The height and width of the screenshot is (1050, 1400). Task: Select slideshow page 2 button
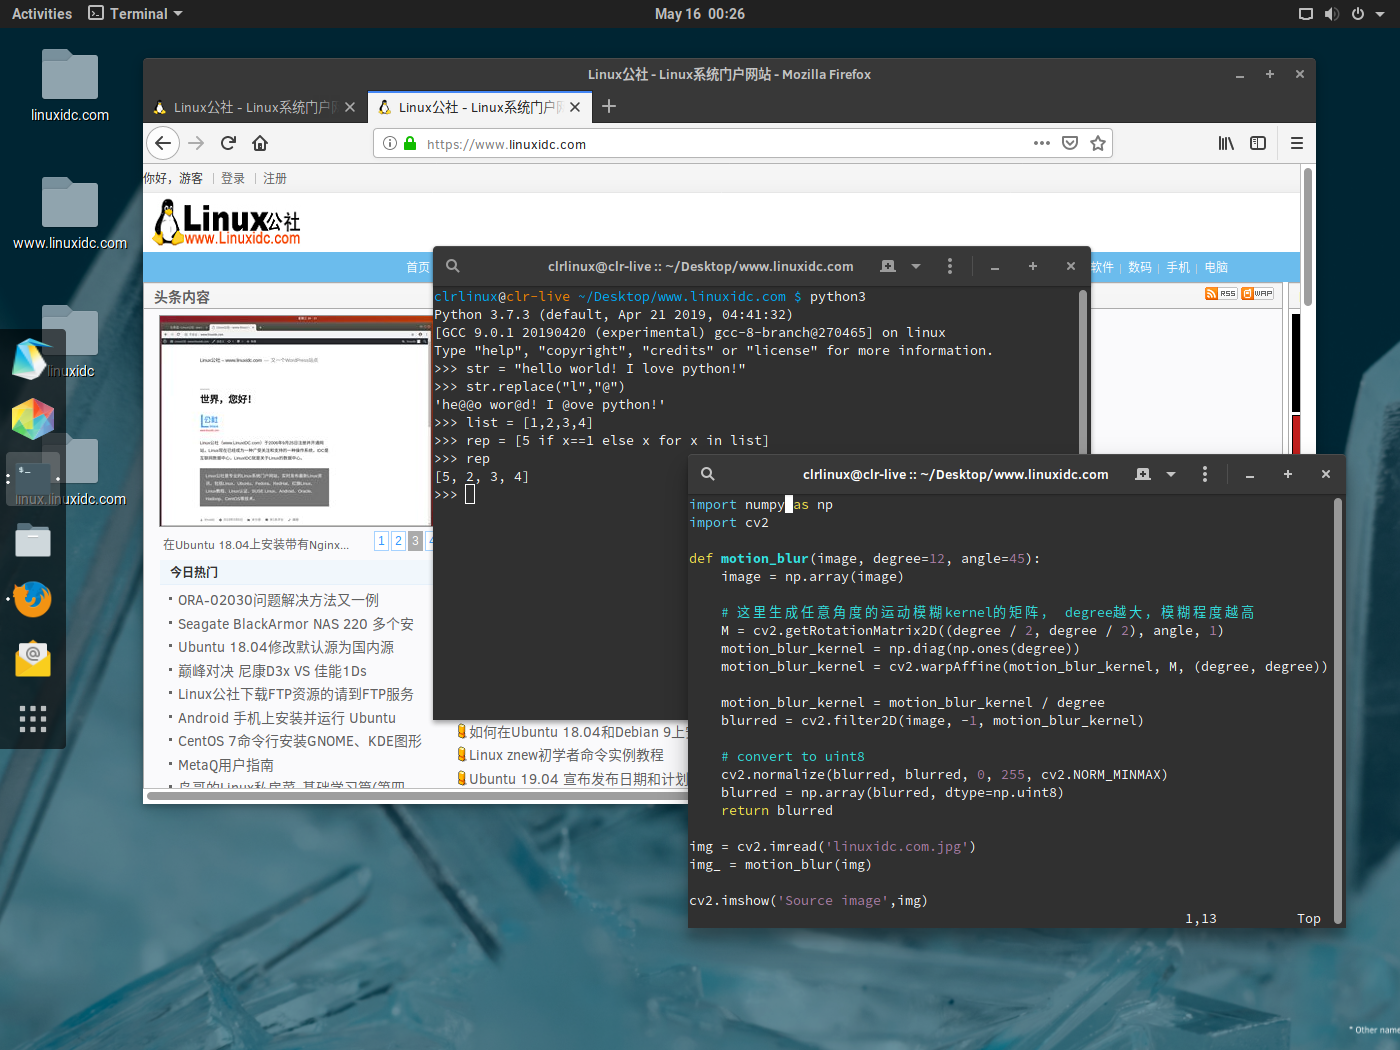point(398,541)
